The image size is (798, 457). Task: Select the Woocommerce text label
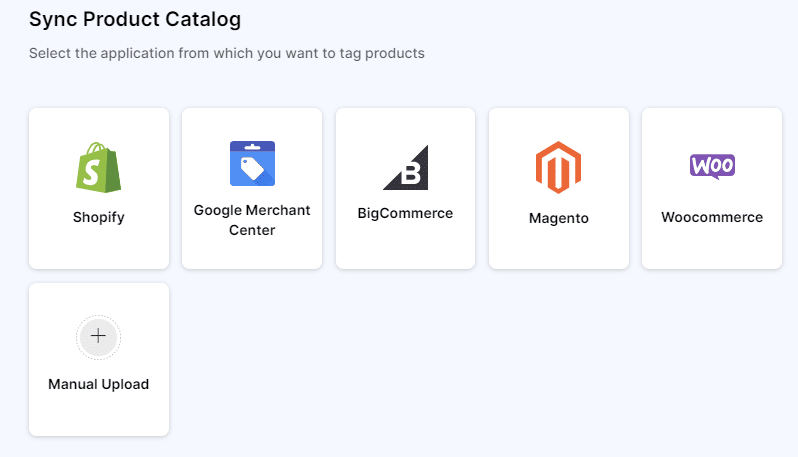pyautogui.click(x=712, y=217)
